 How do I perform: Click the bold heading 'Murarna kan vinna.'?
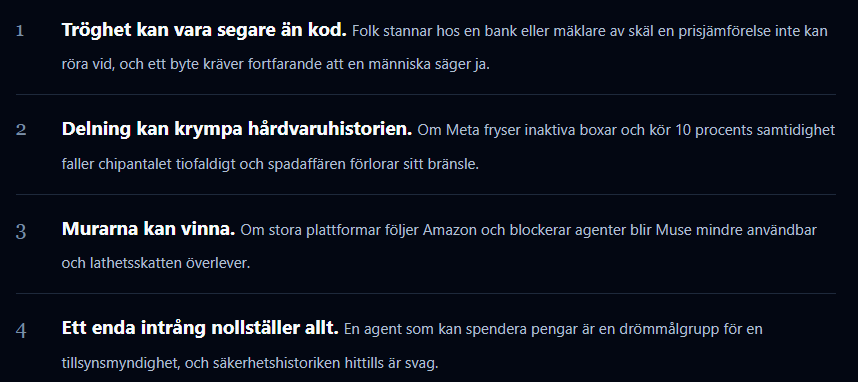coord(148,229)
